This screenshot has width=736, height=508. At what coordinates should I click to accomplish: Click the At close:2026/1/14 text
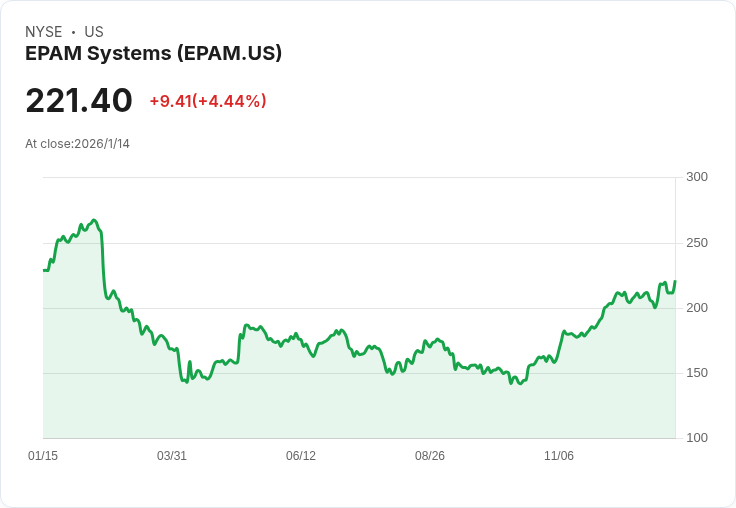click(x=77, y=144)
